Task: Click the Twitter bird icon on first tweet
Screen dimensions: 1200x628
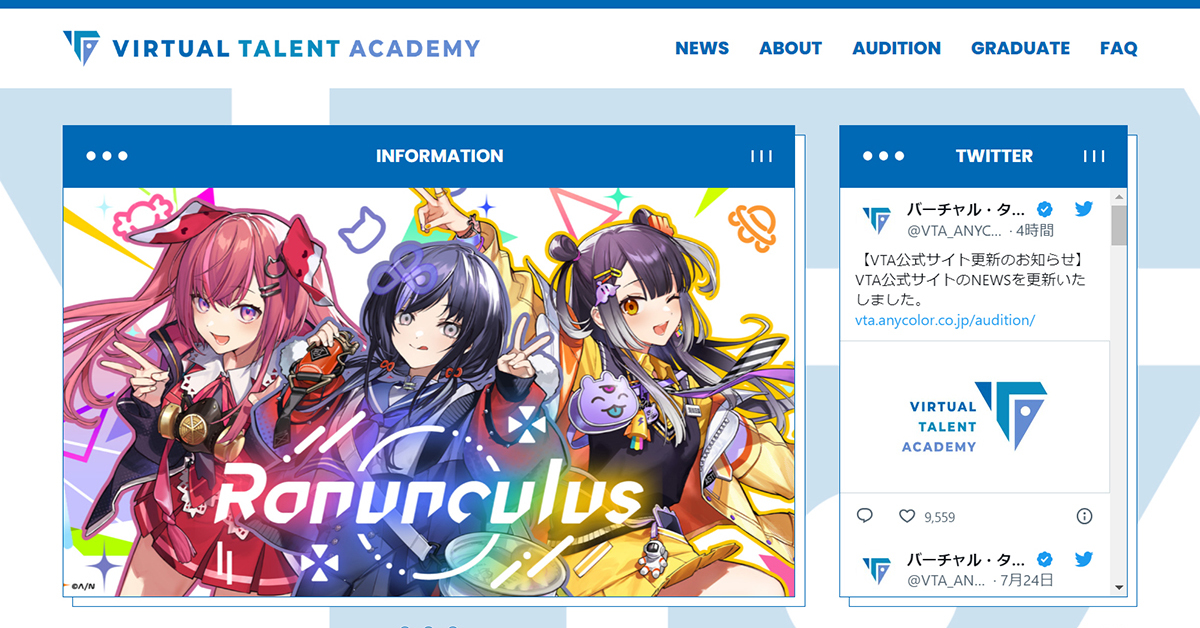Action: point(1083,209)
